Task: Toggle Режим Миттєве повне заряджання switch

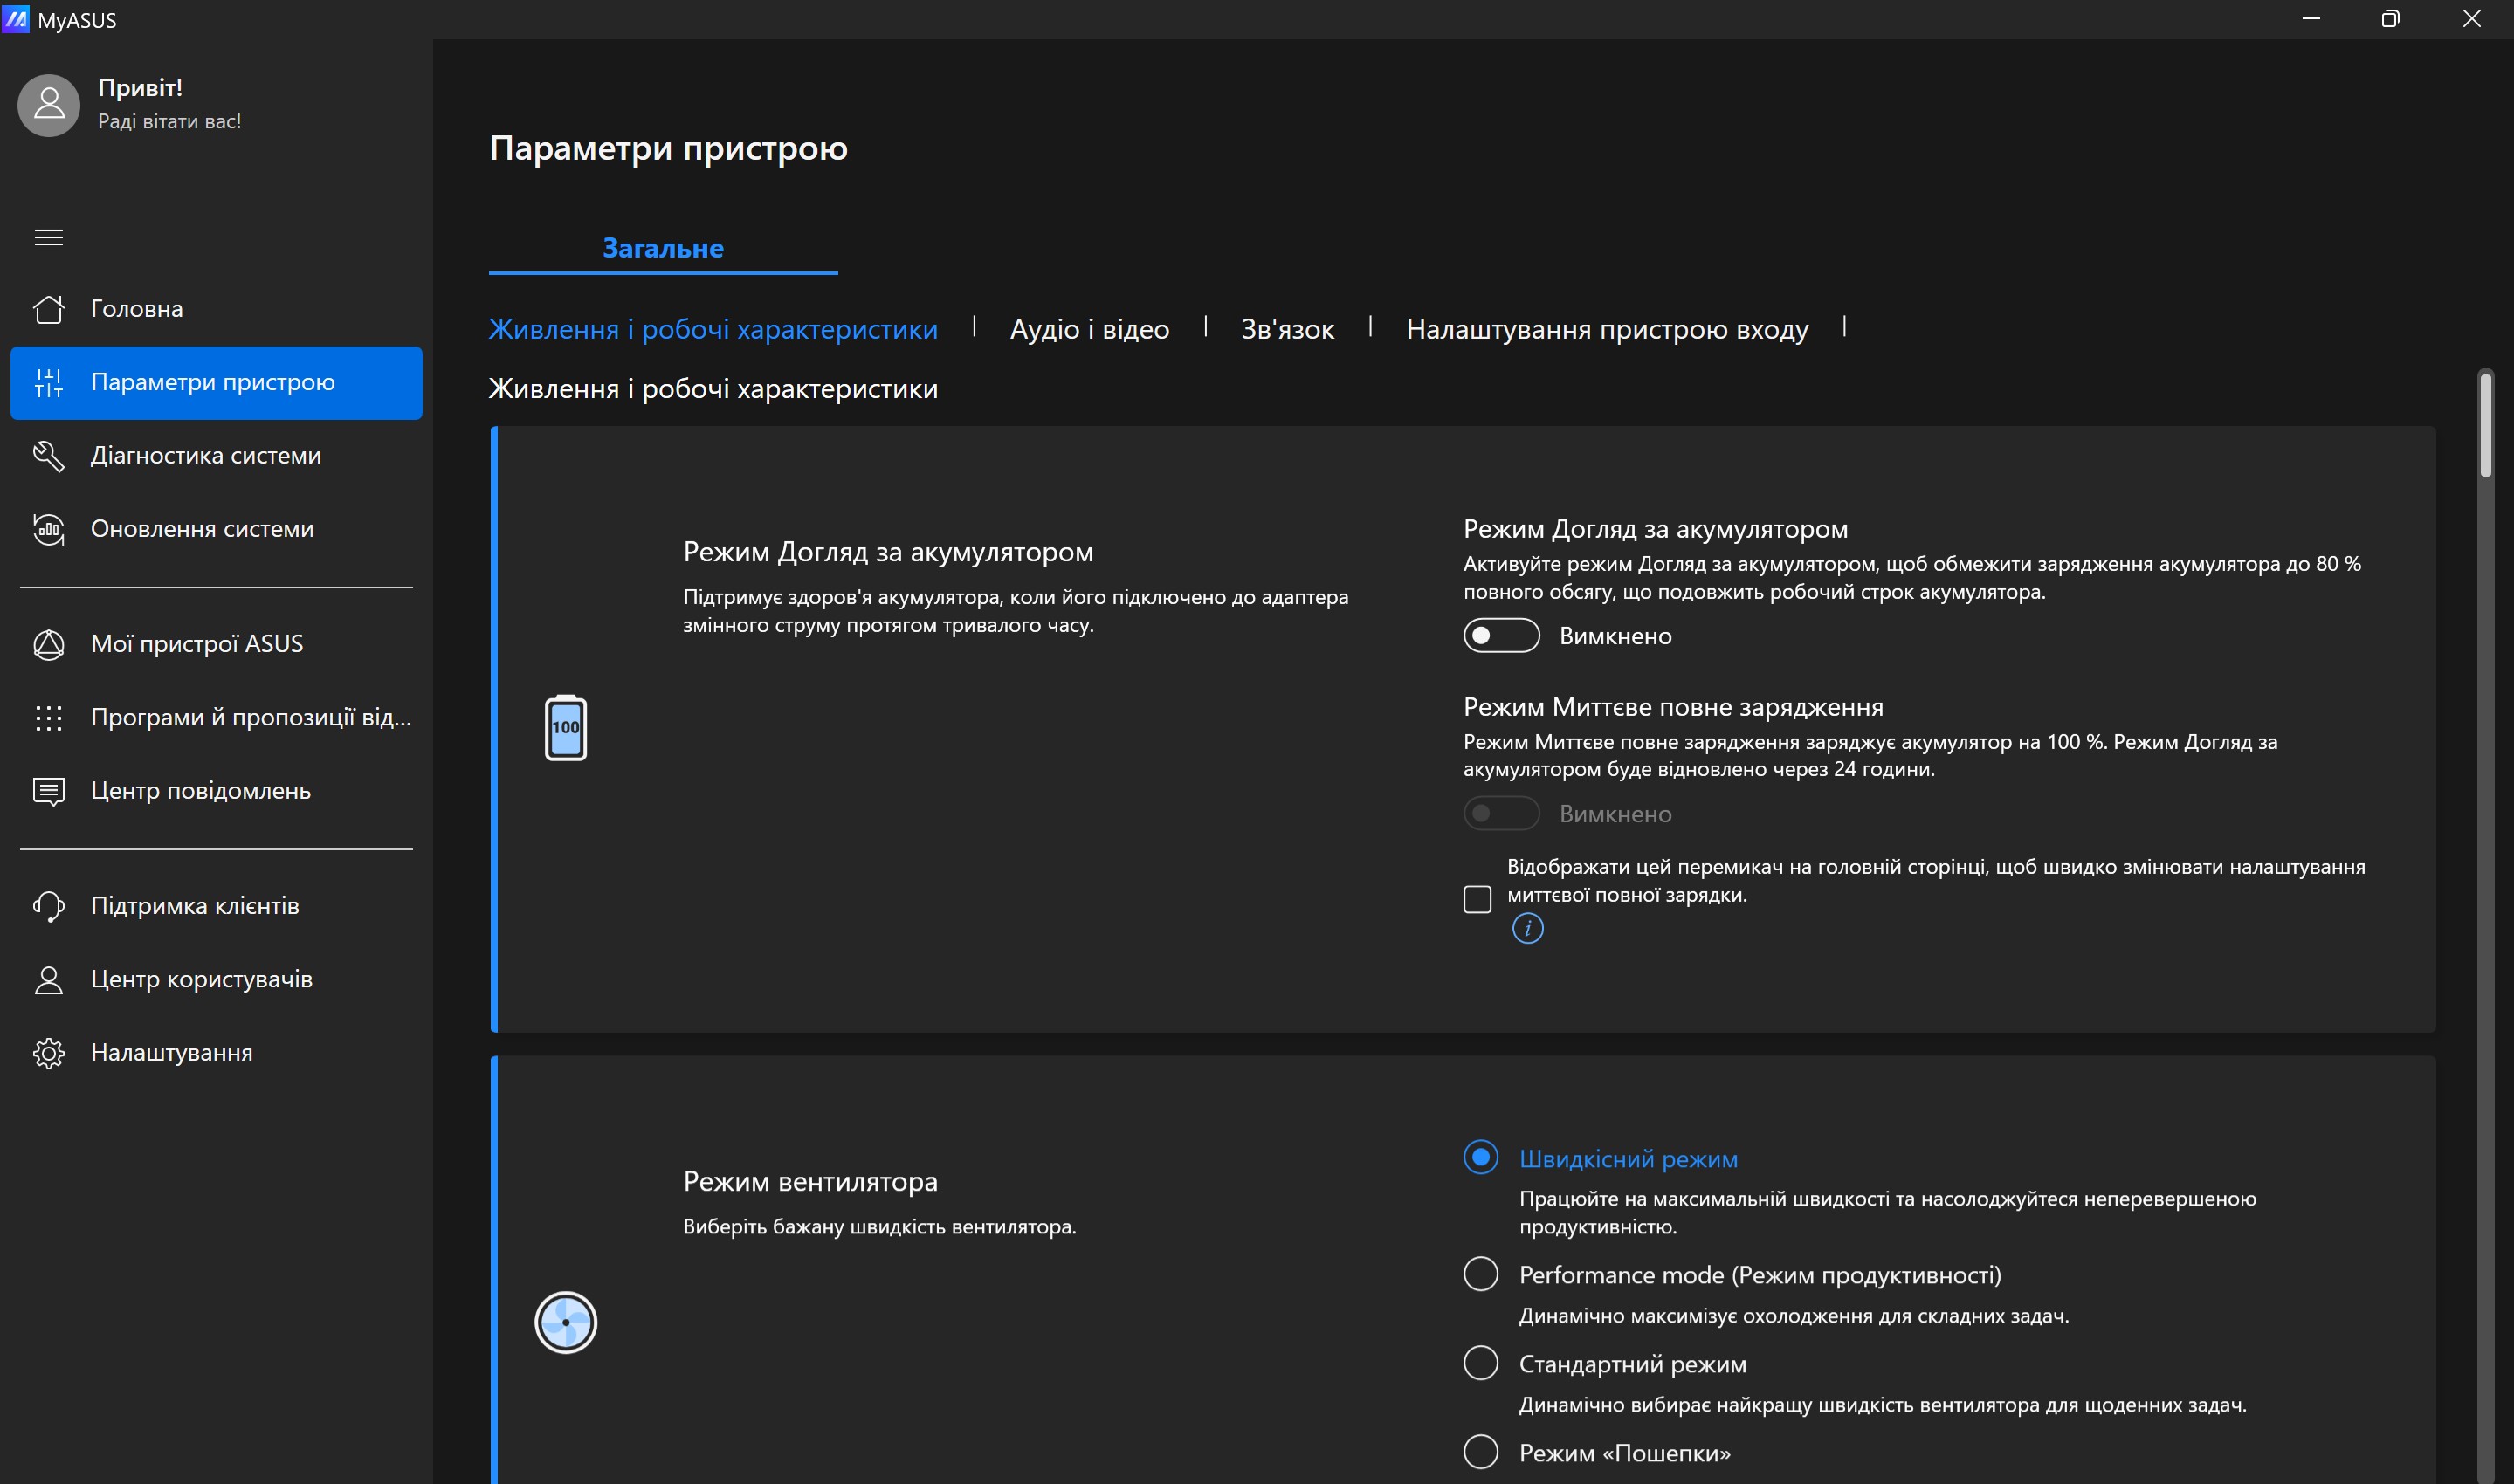Action: (1501, 813)
